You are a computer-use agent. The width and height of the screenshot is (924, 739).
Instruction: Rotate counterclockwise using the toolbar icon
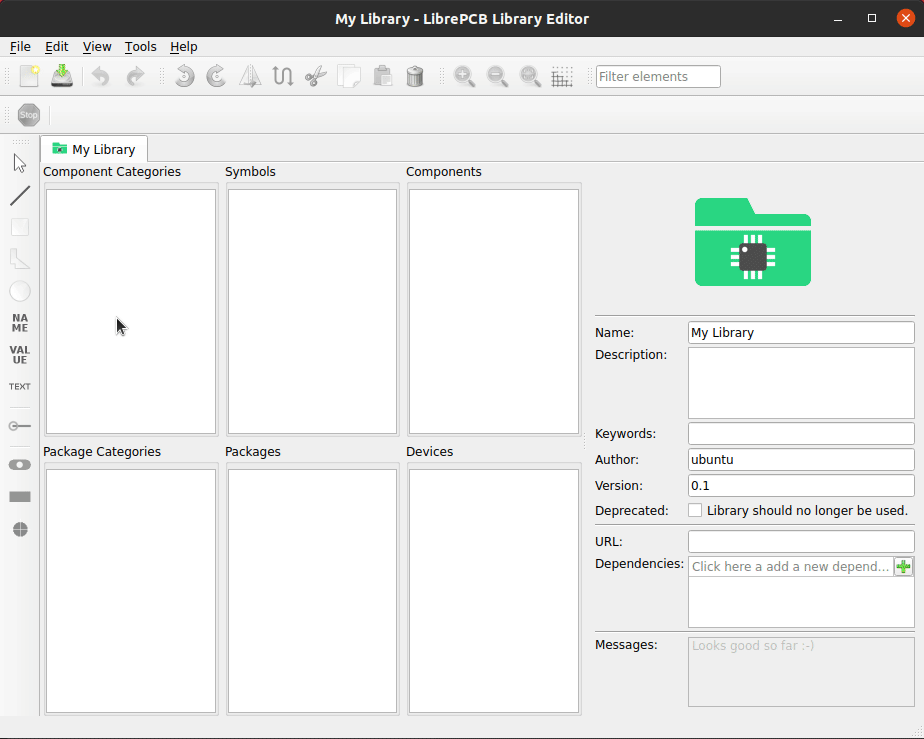point(184,77)
